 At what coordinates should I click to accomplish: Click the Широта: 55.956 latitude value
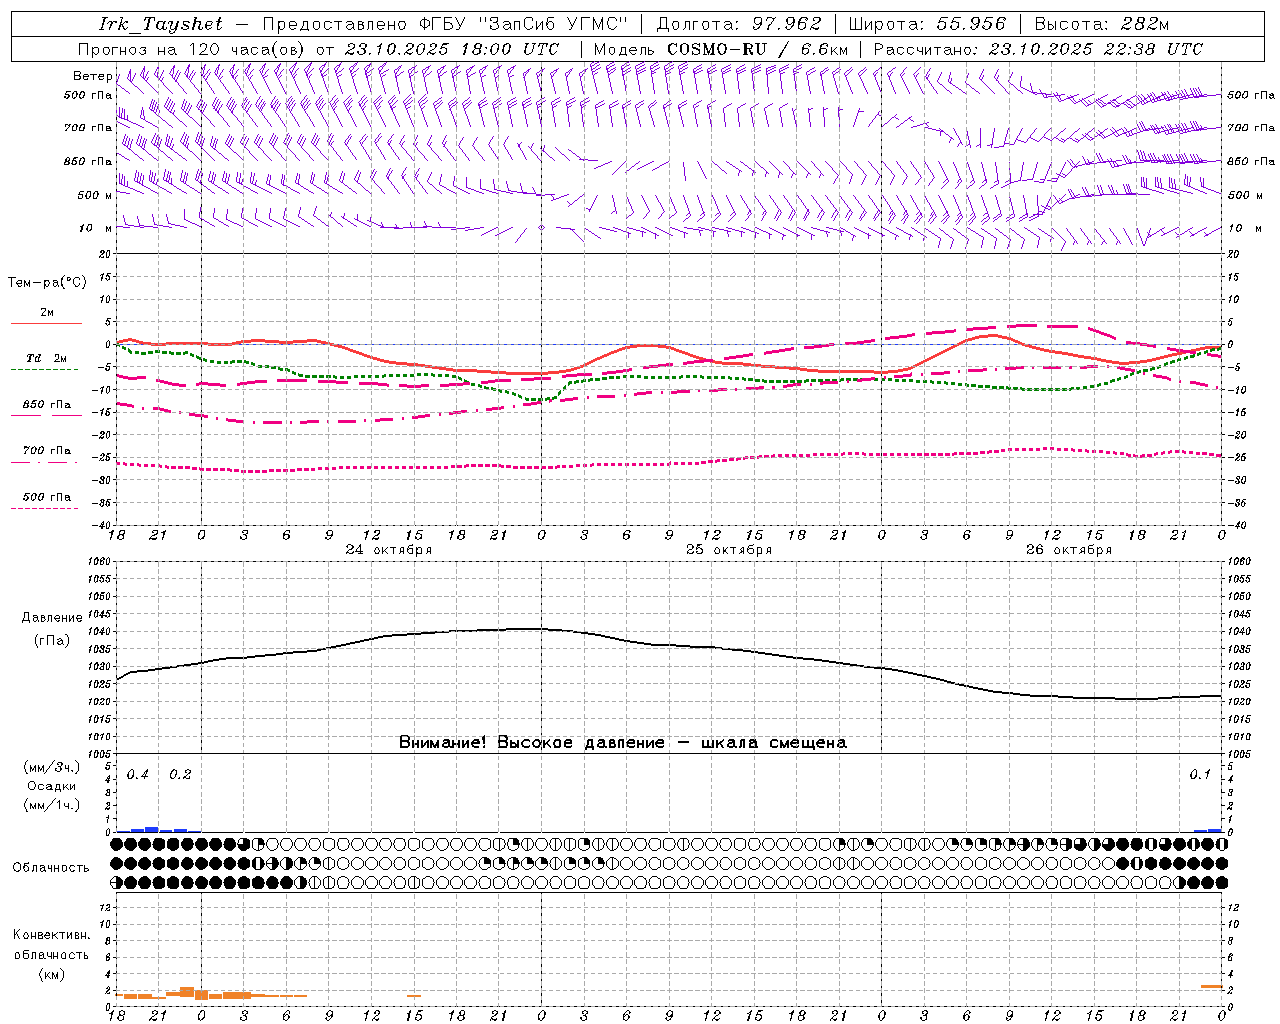[927, 24]
